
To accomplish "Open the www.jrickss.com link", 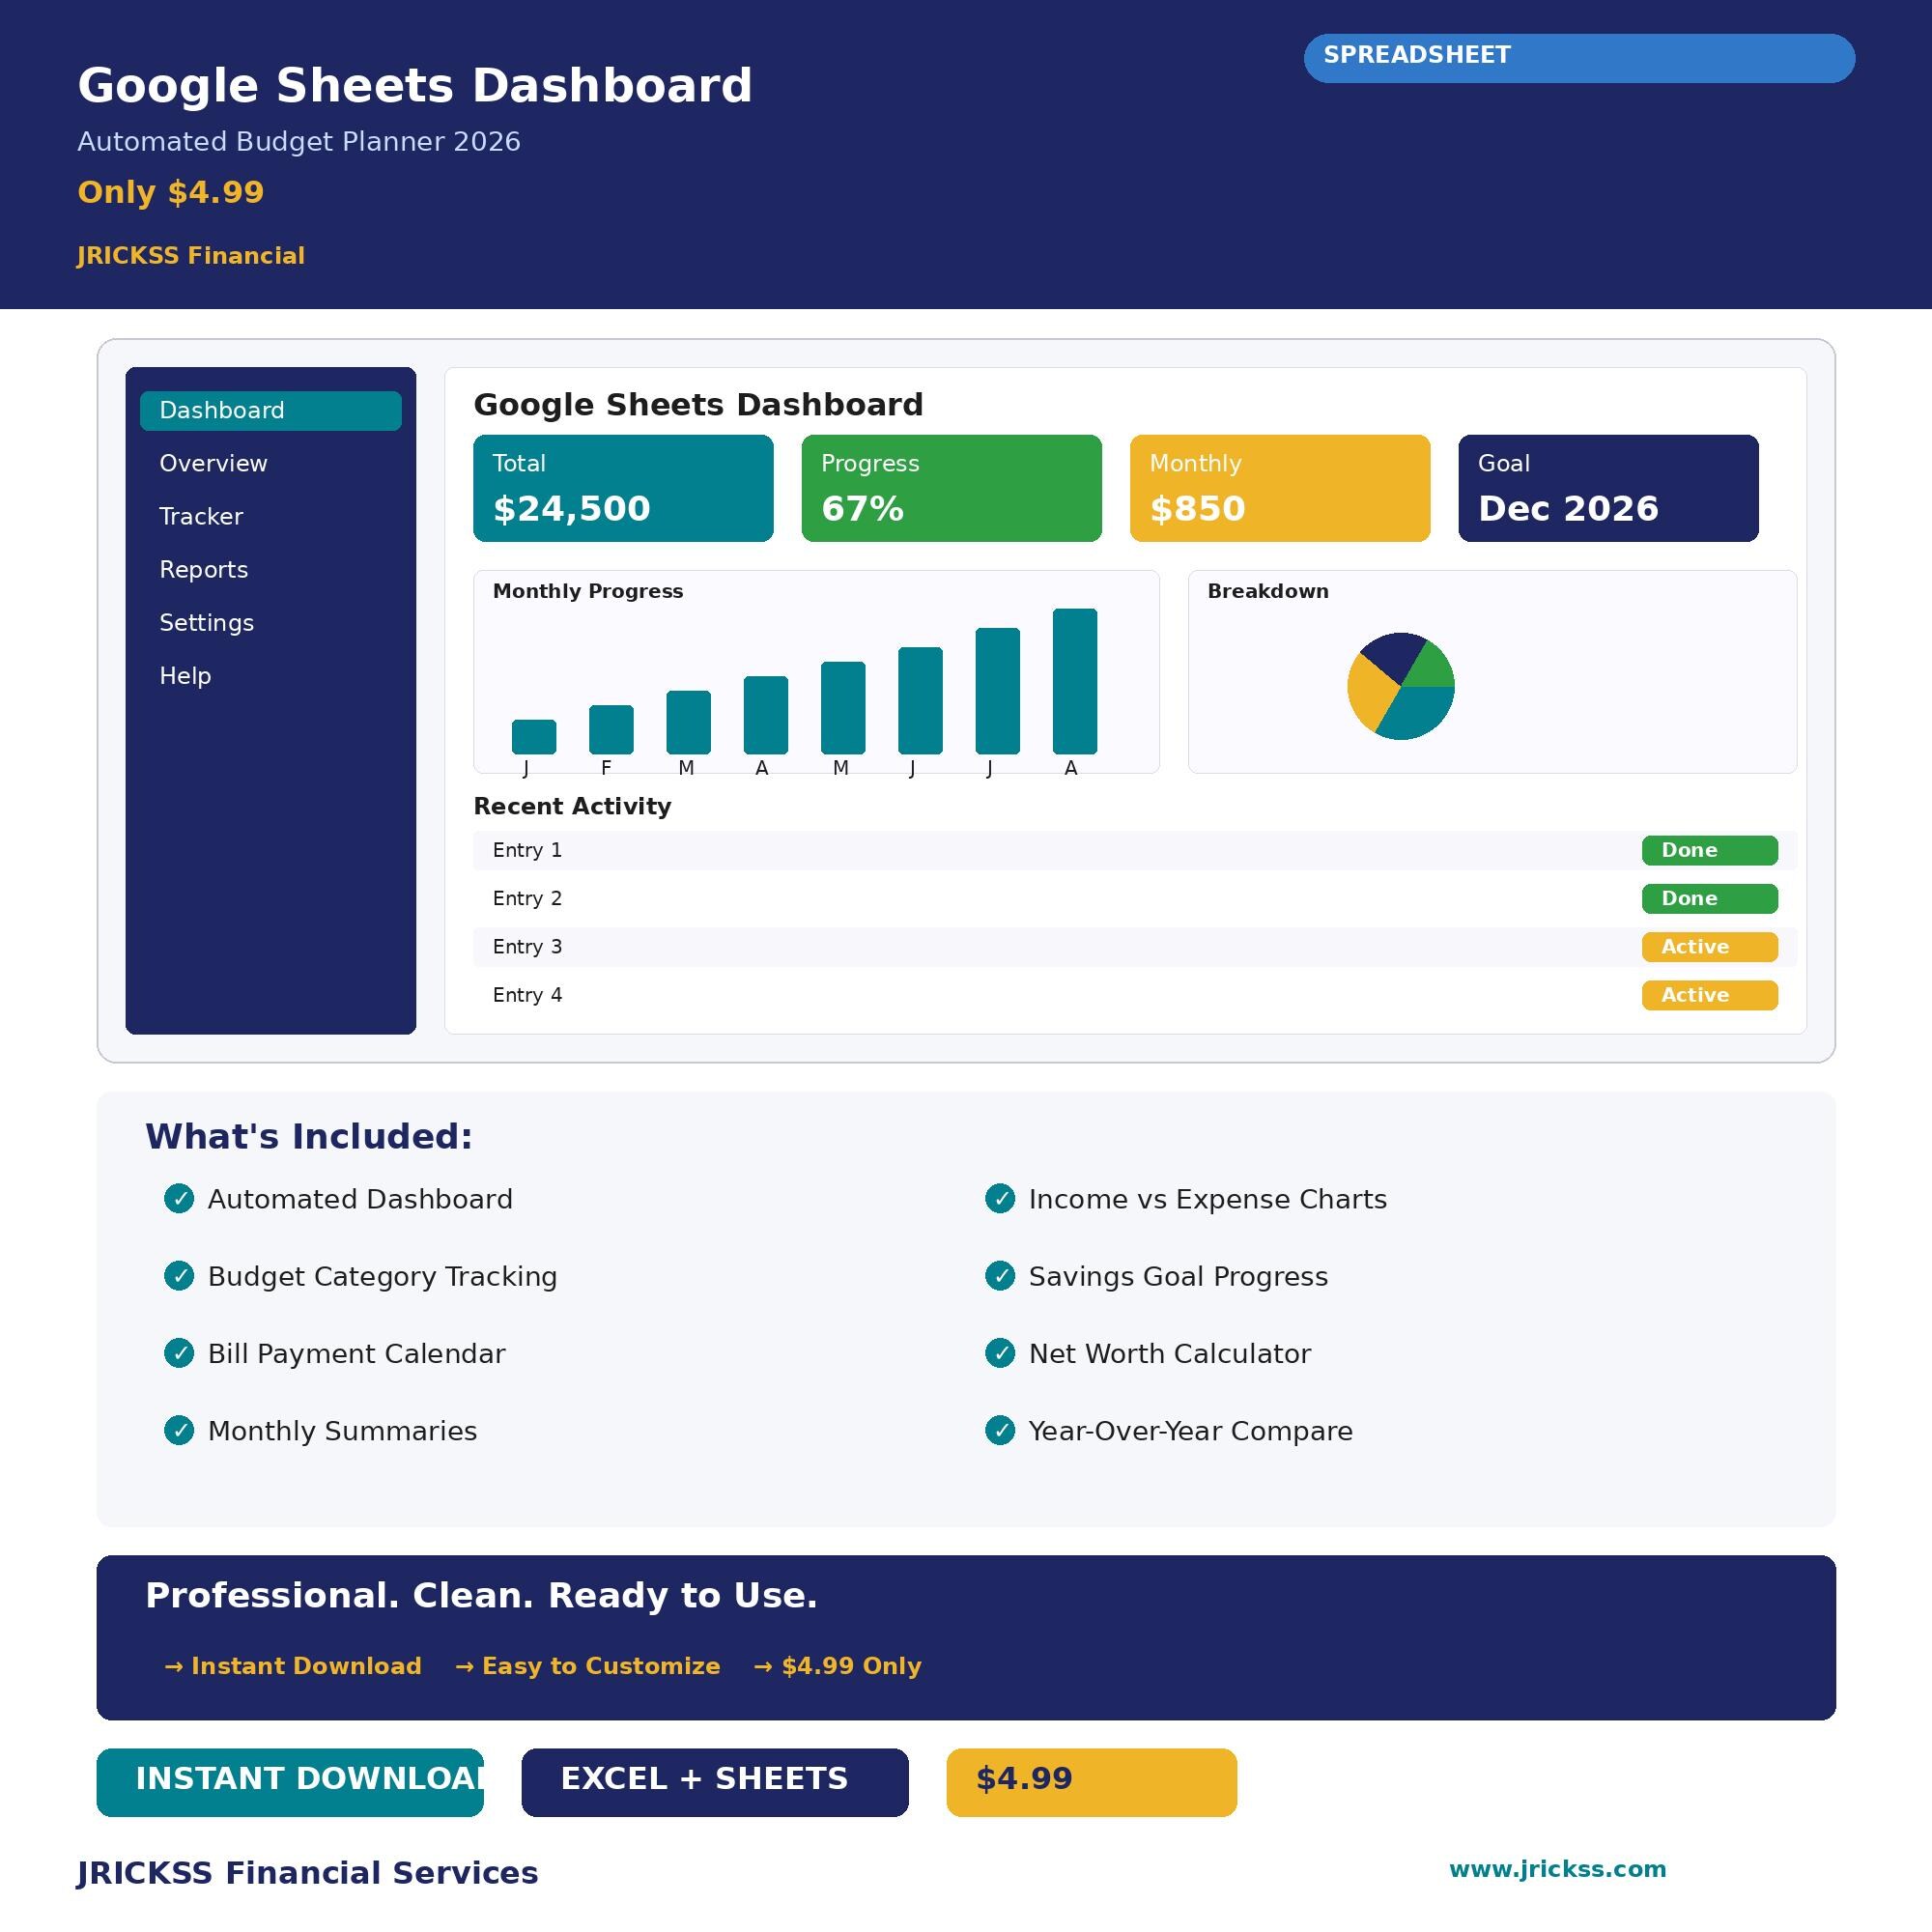I will click(1558, 1869).
